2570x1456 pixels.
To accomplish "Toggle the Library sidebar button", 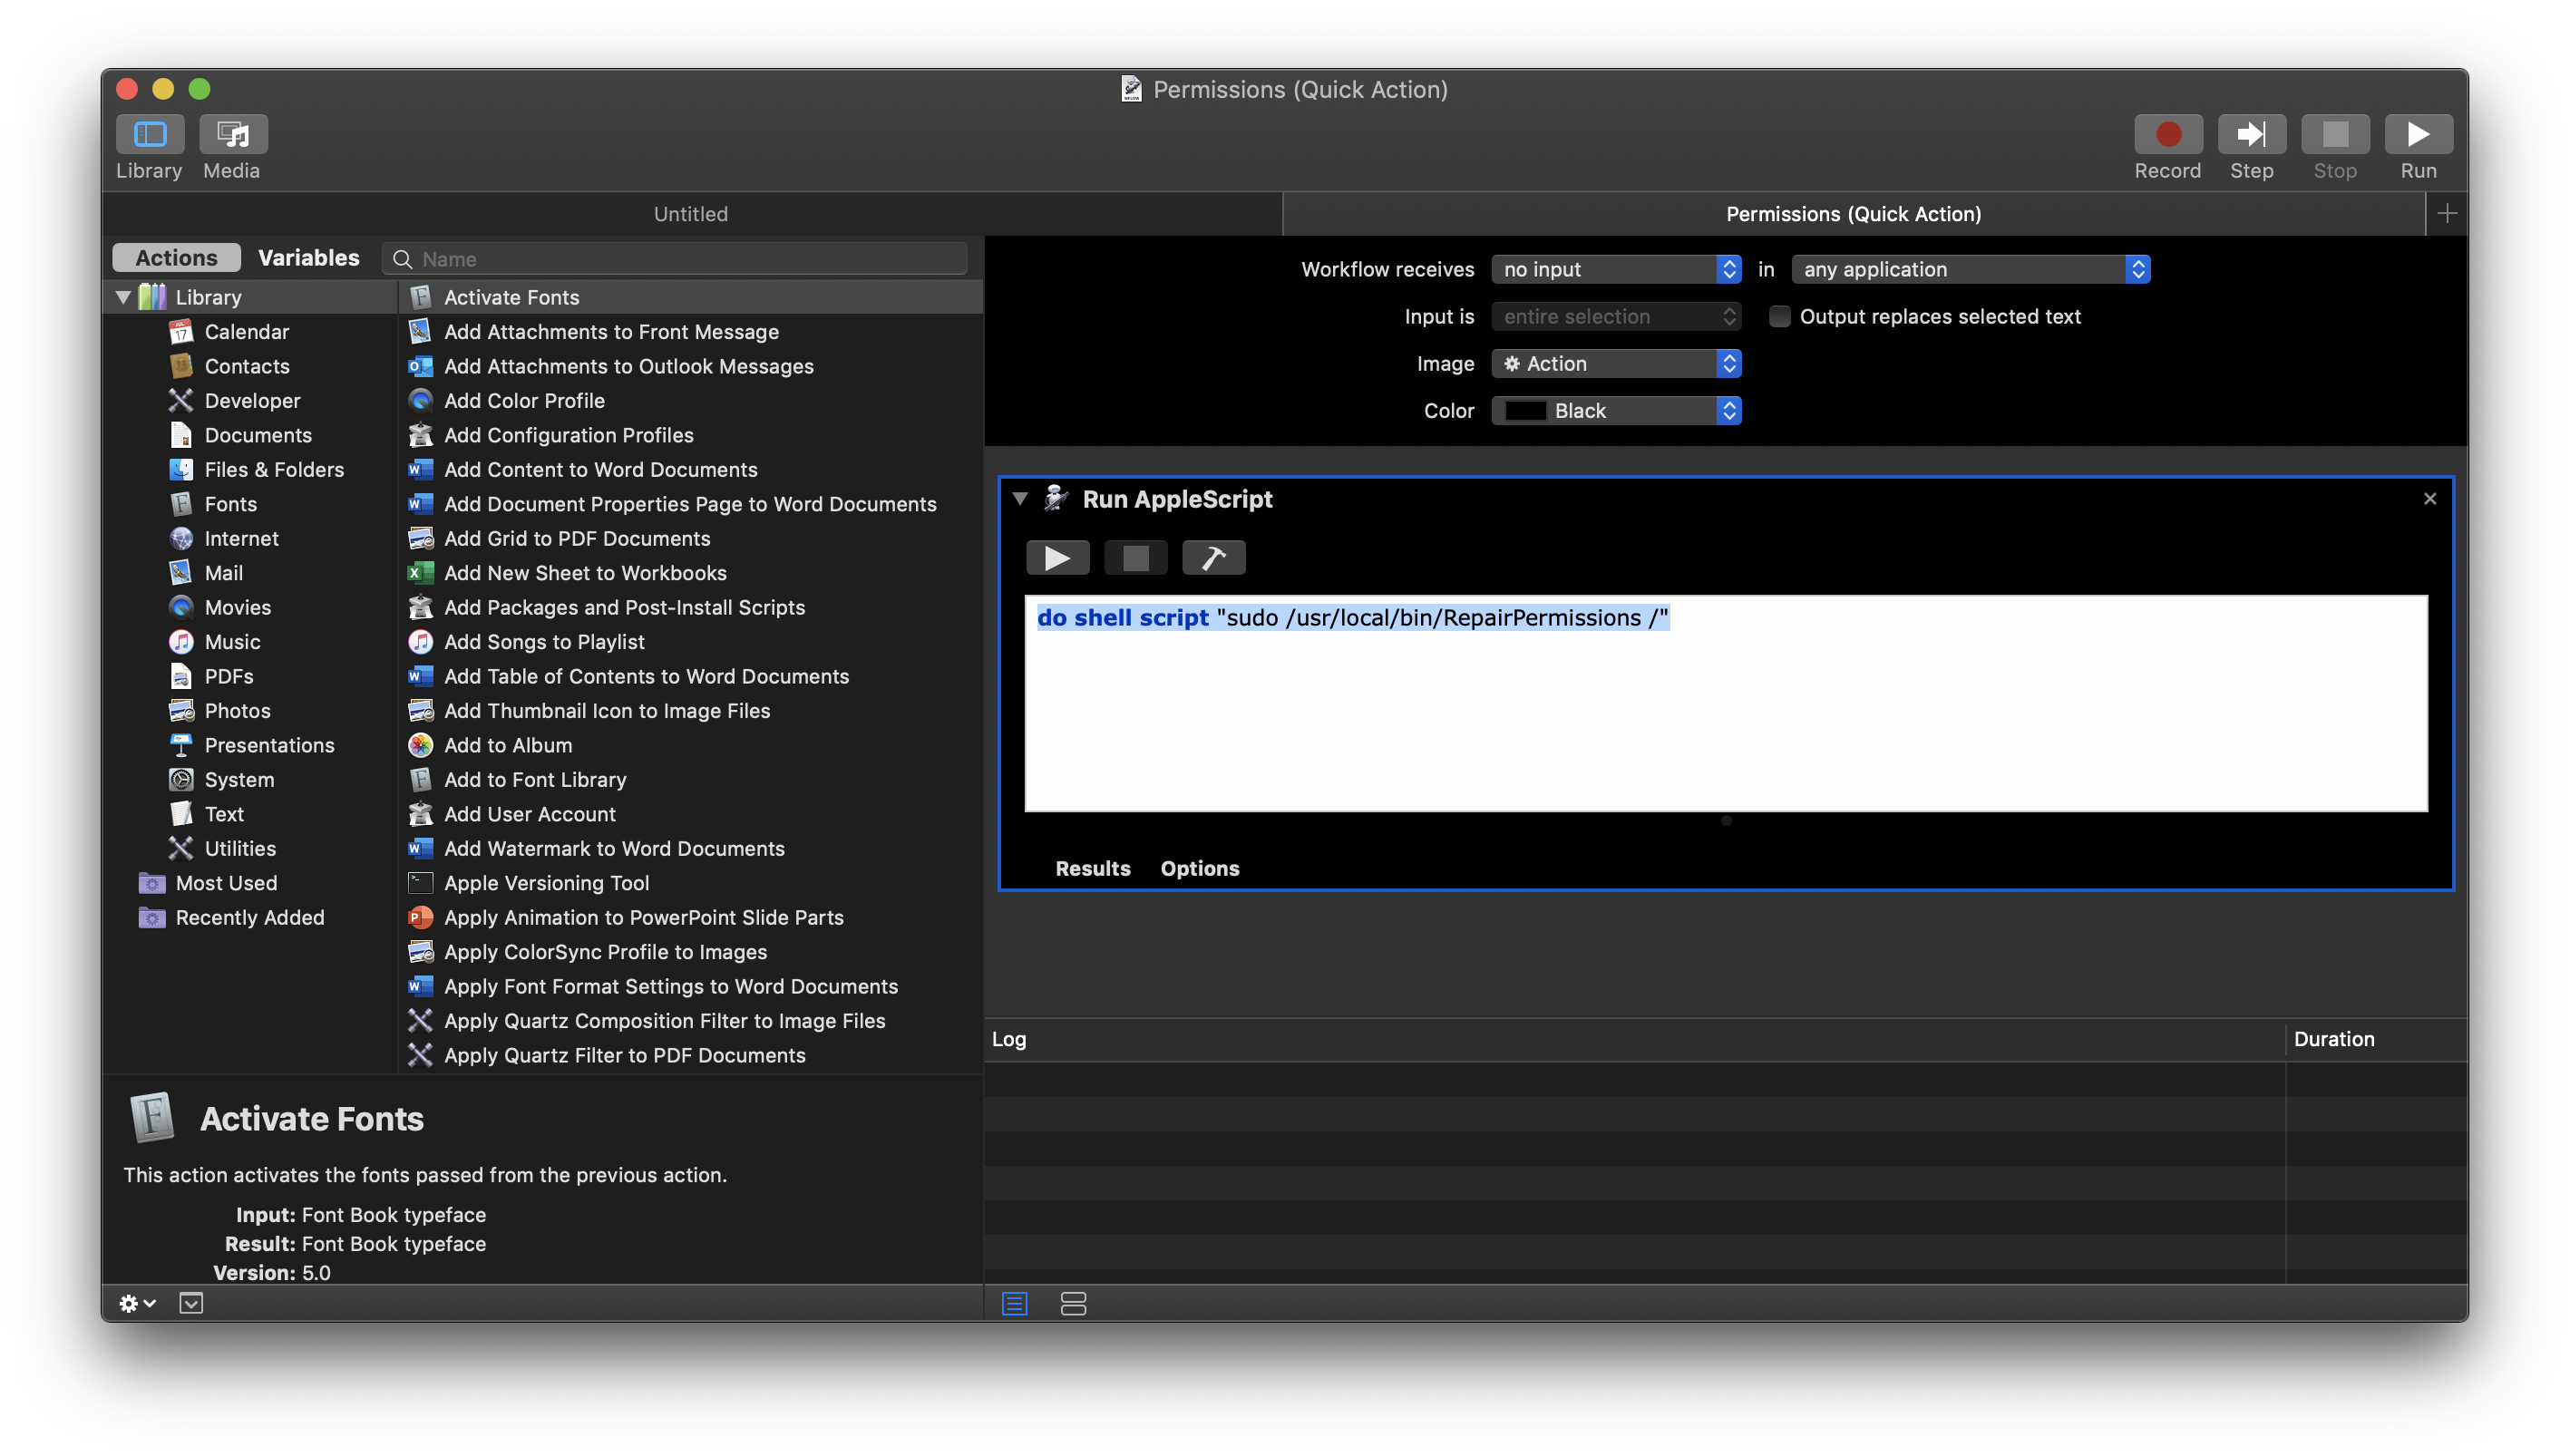I will click(150, 135).
